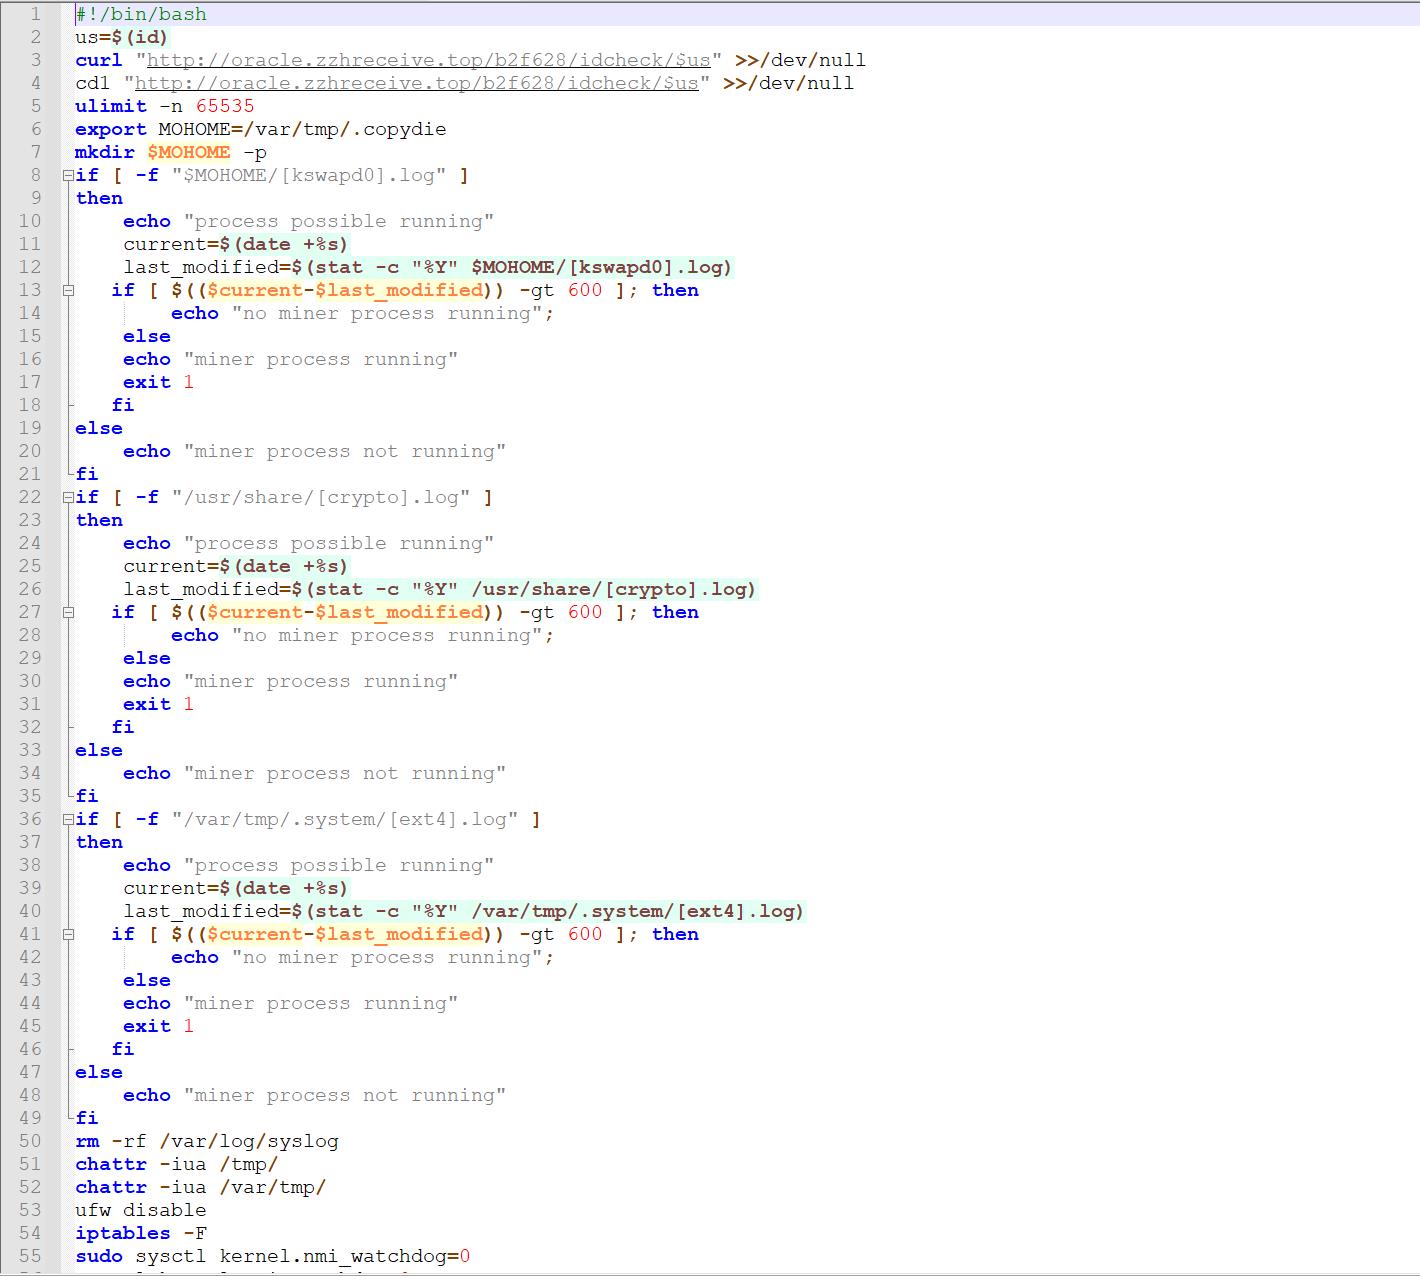Click the orange $MOHOME variable after mkdir
Image resolution: width=1420 pixels, height=1276 pixels.
point(189,152)
